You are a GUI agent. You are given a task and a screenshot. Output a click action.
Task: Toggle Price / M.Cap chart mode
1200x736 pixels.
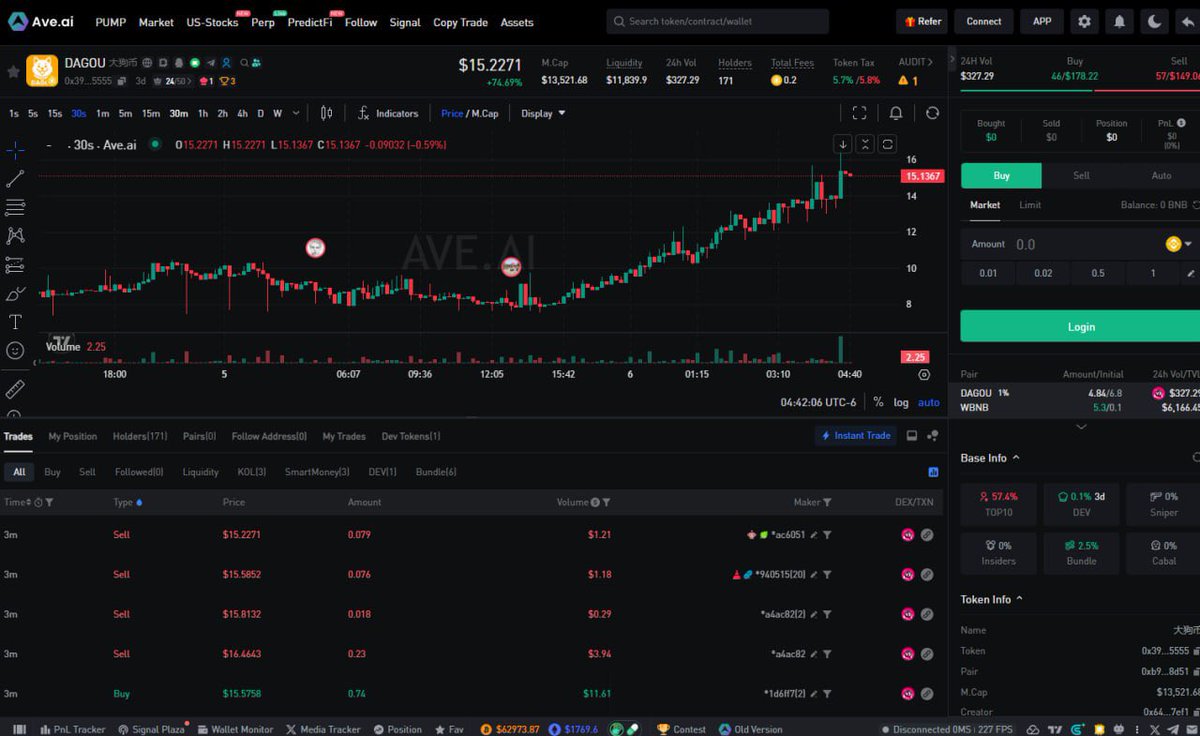click(x=469, y=113)
